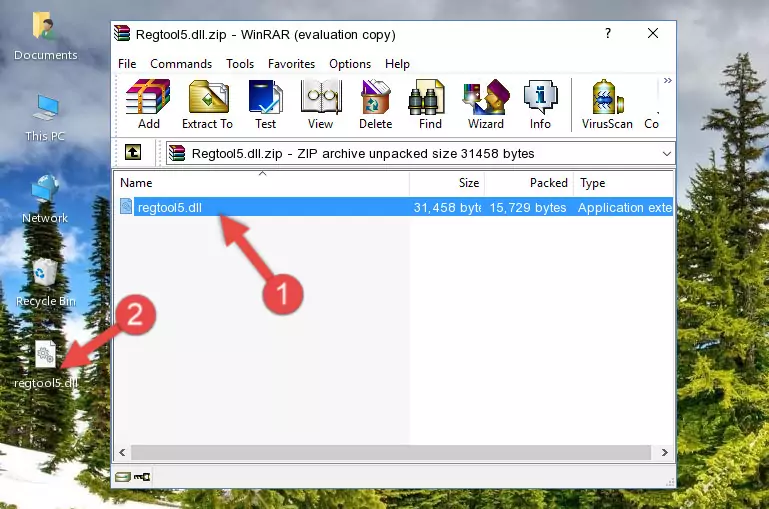
Task: Open the Commands menu
Action: coord(181,64)
